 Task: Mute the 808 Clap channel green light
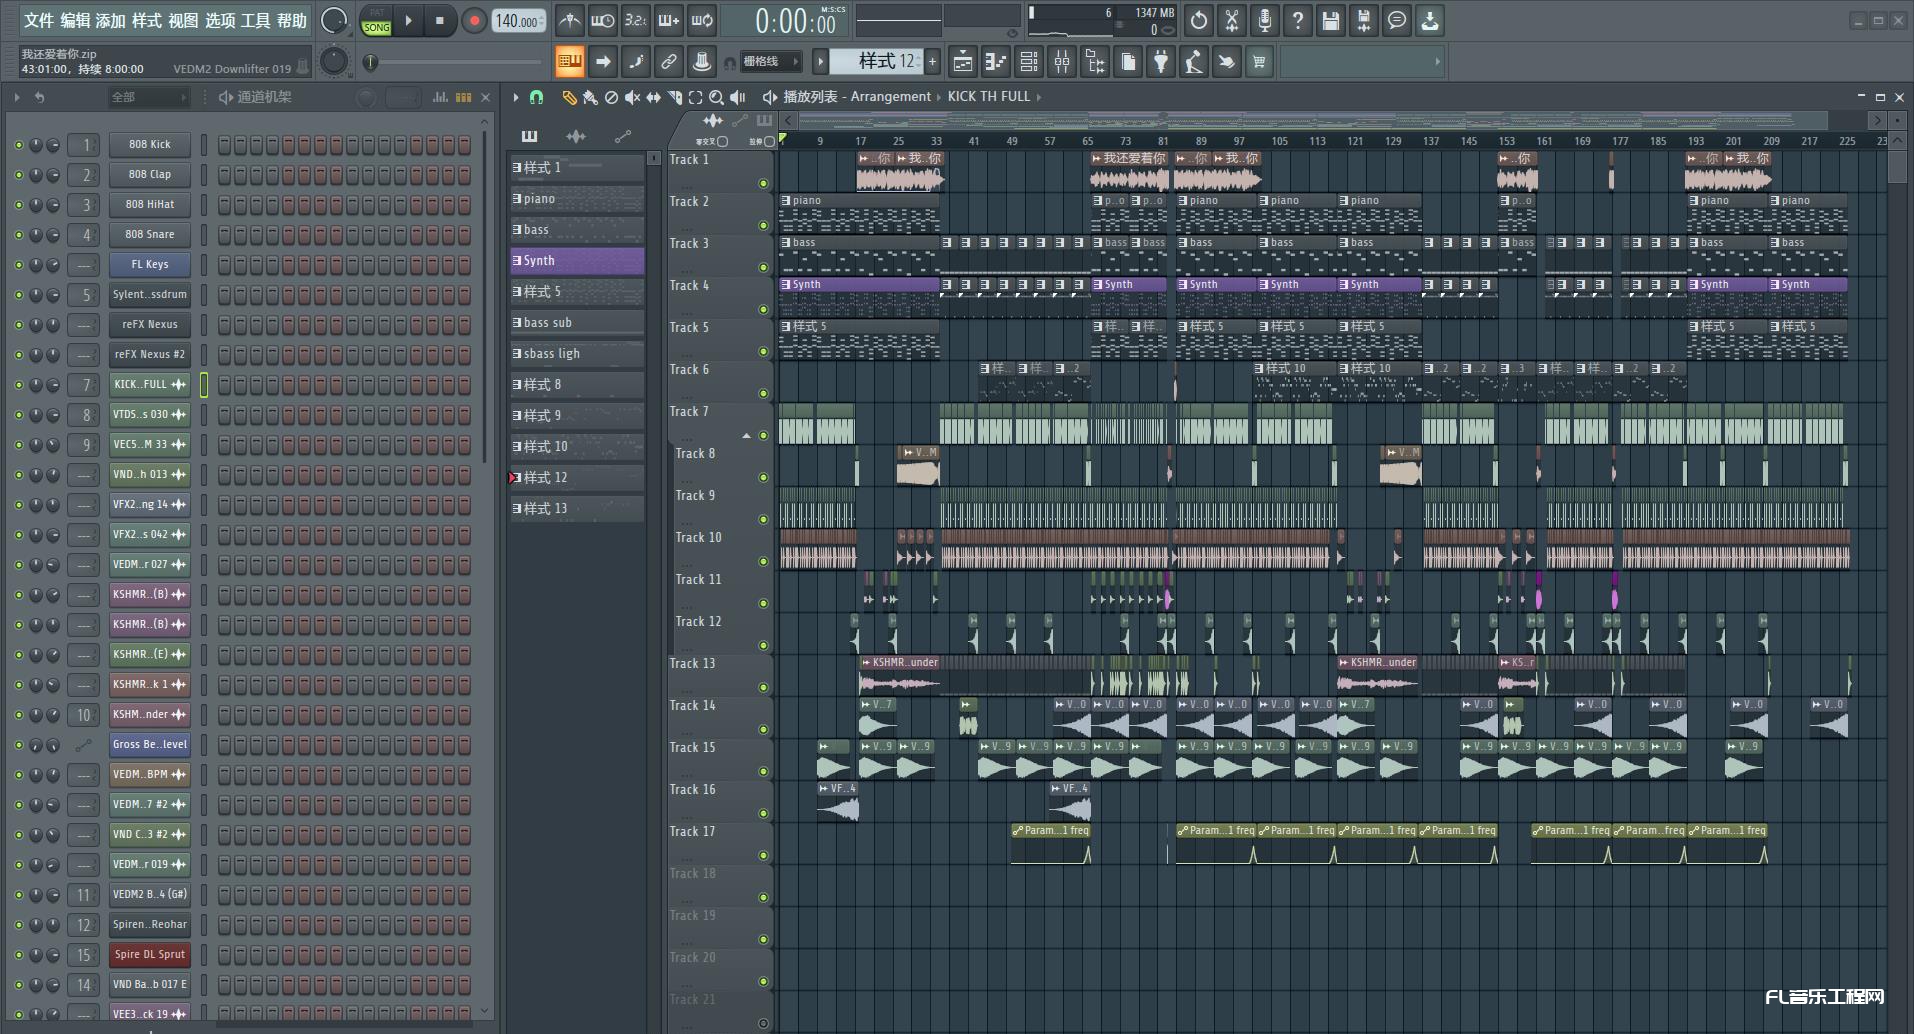point(18,175)
